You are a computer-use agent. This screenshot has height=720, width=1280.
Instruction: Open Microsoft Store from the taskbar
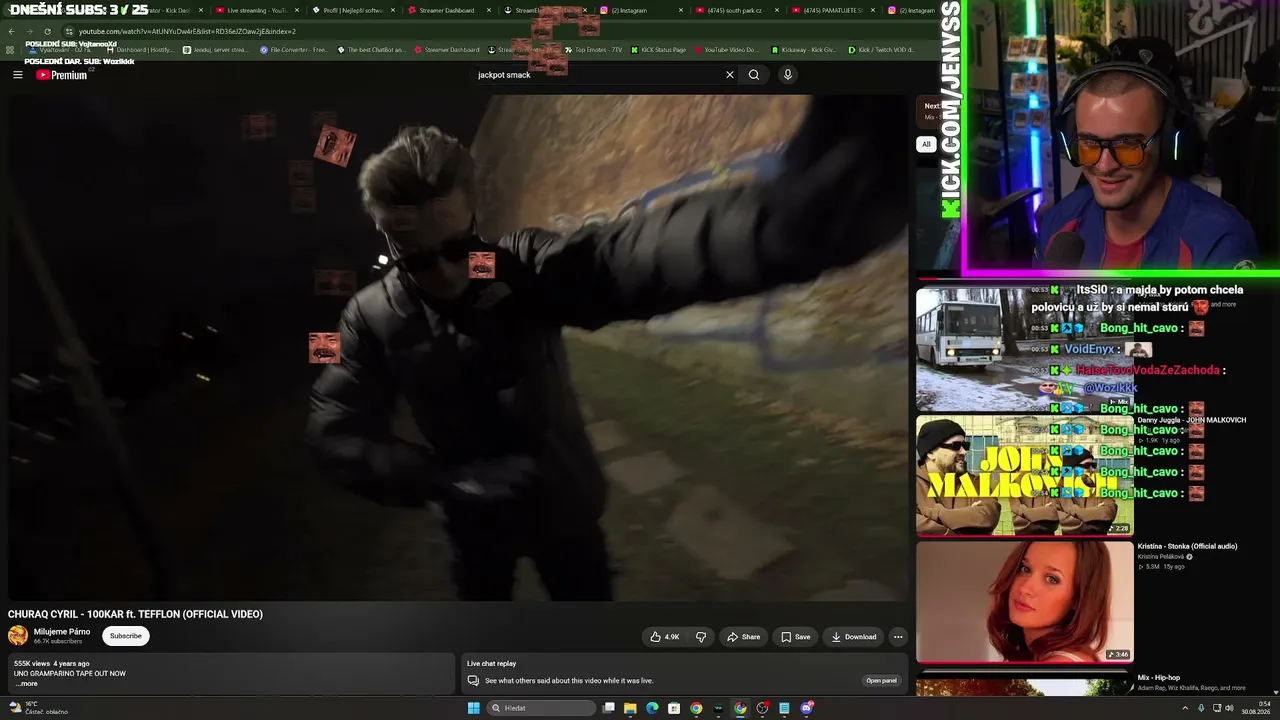point(674,708)
